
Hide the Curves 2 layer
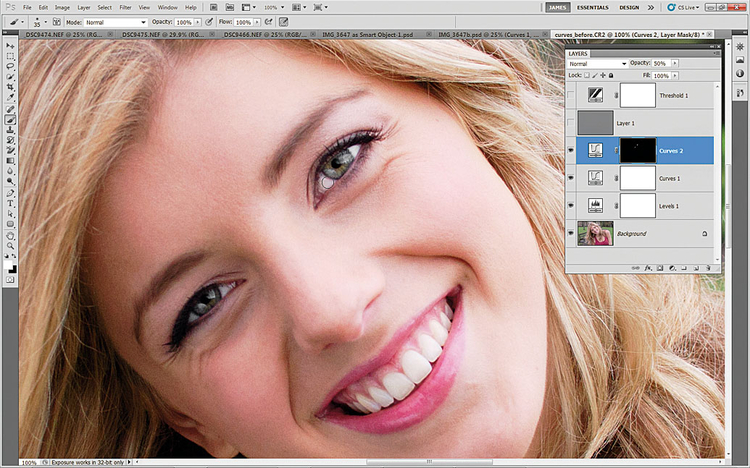(x=571, y=151)
